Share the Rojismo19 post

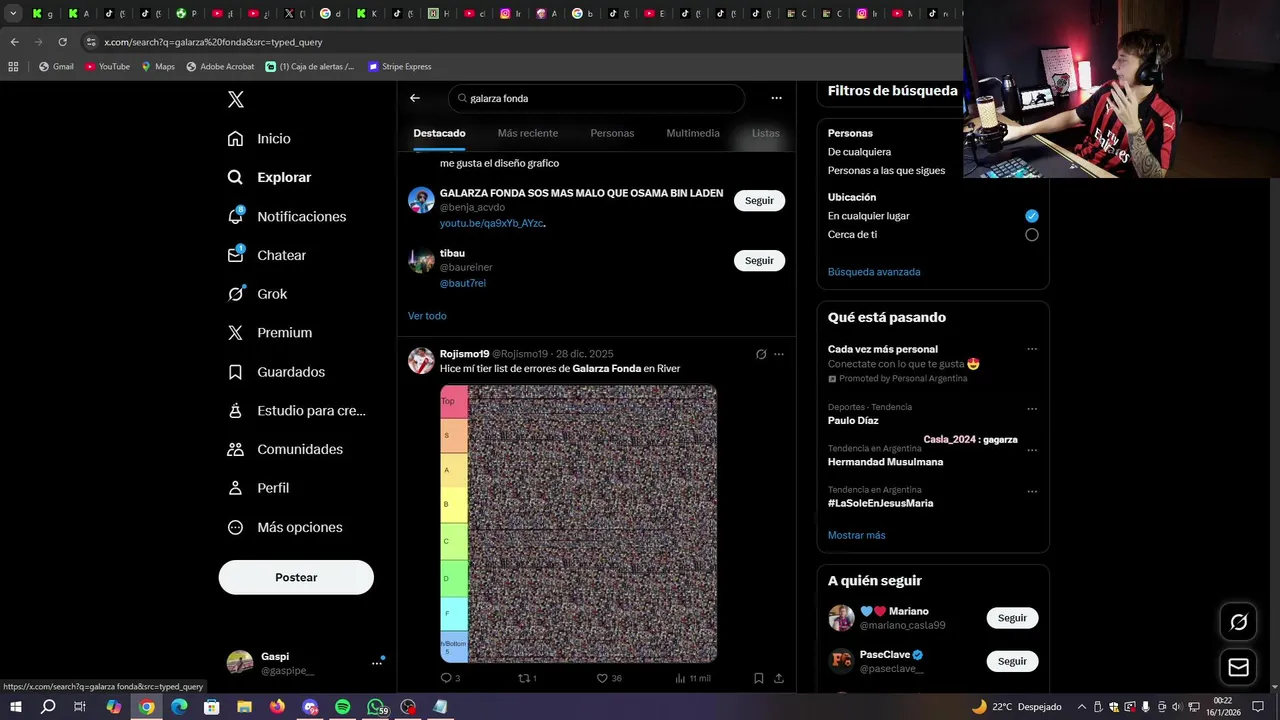coord(779,678)
